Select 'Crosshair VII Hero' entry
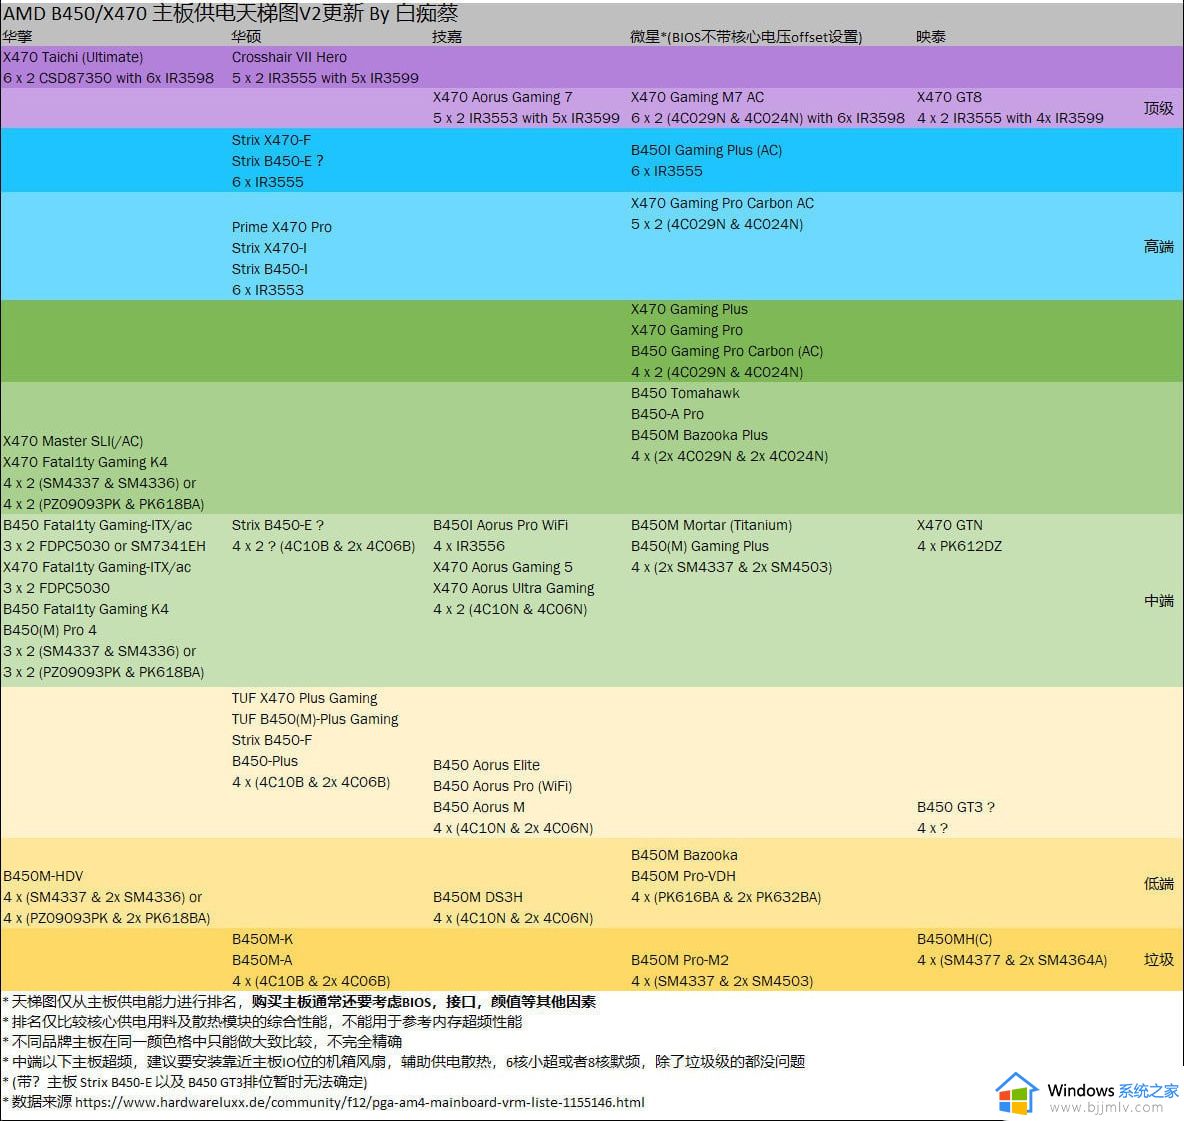This screenshot has height=1121, width=1184. point(289,57)
